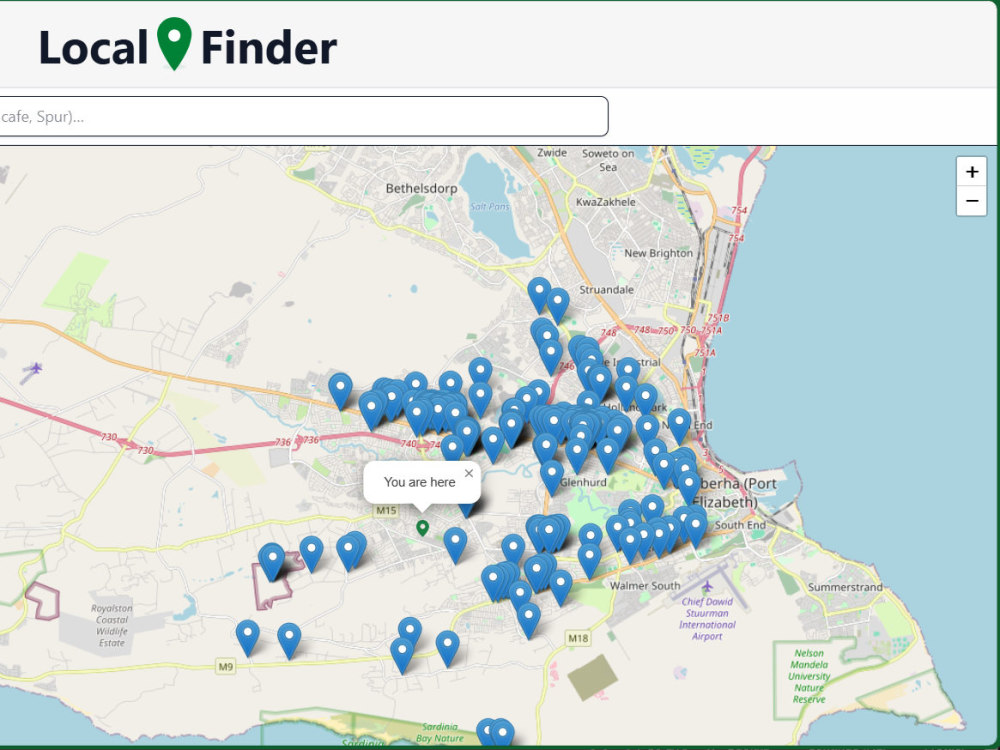The width and height of the screenshot is (1000, 750).
Task: Click the KwaZakhele map label
Action: (605, 202)
